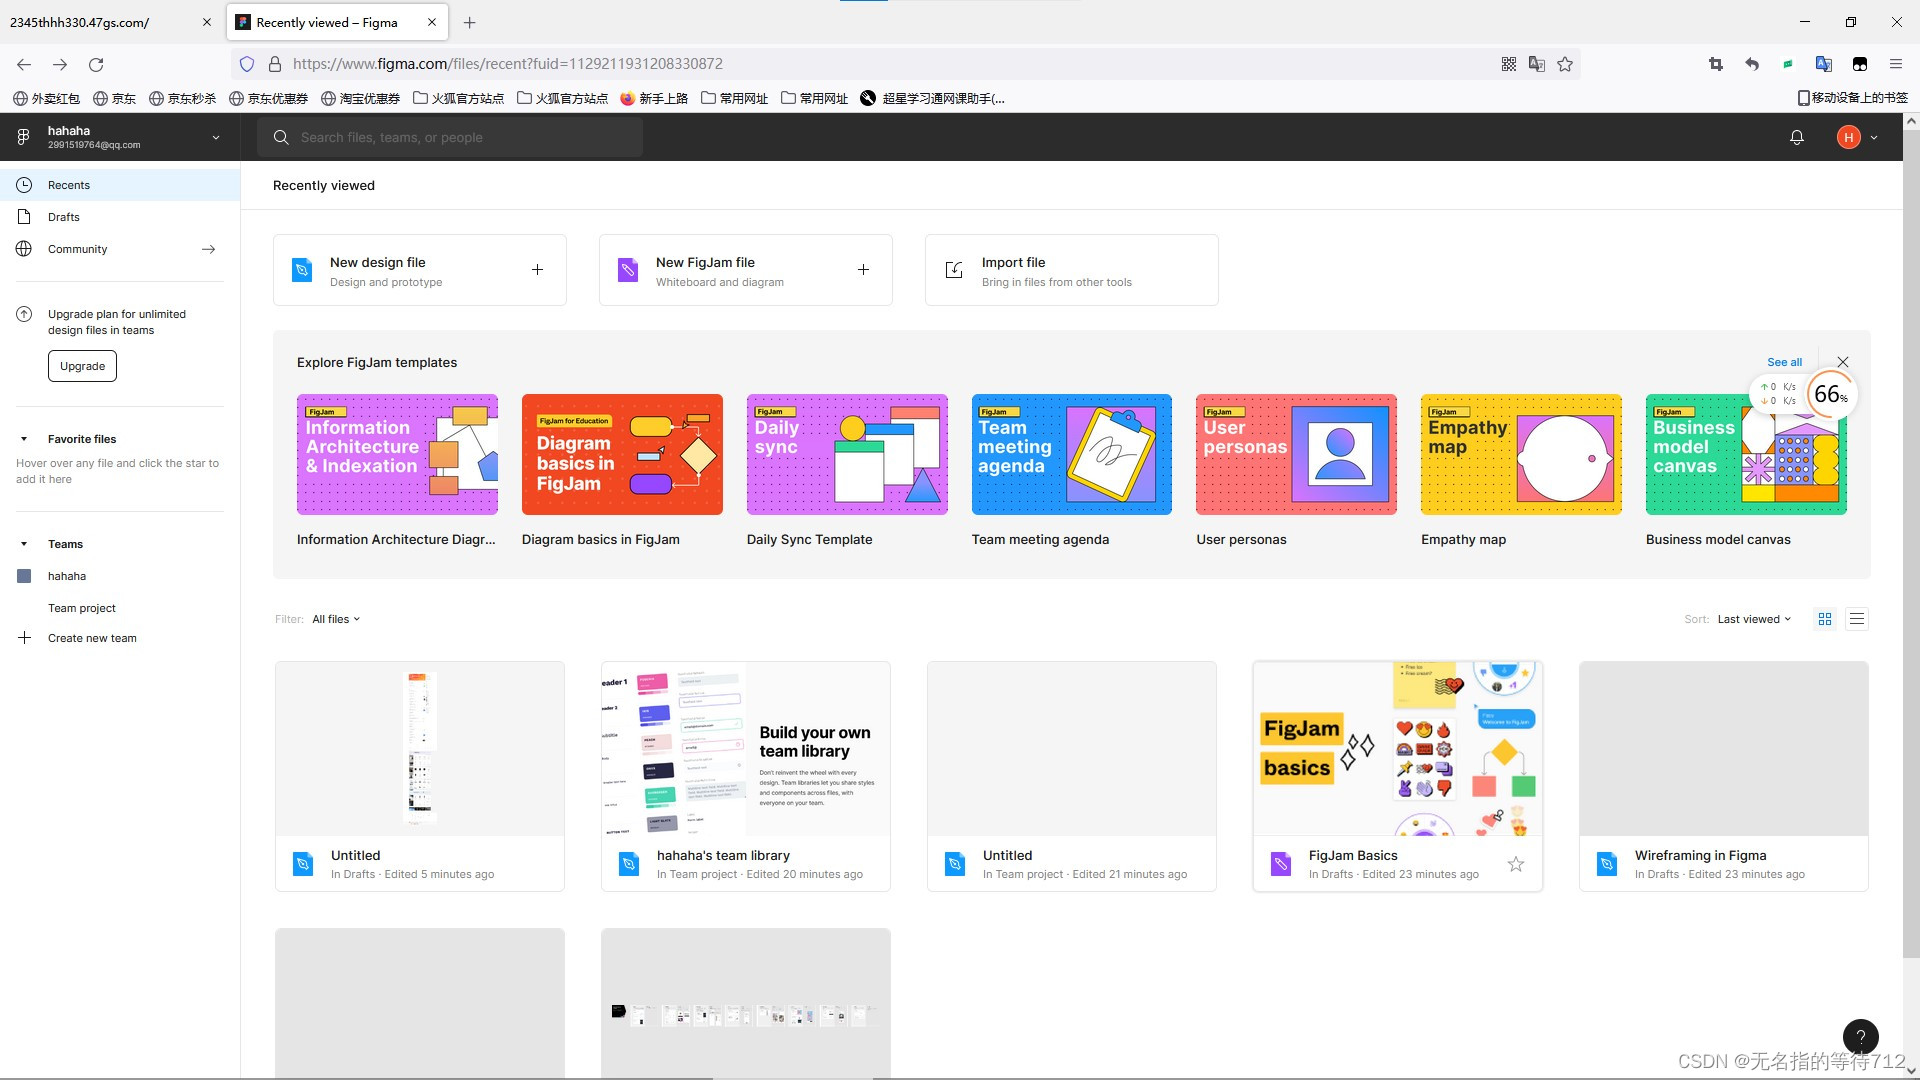This screenshot has height=1080, width=1920.
Task: Click the Import file icon
Action: click(954, 270)
